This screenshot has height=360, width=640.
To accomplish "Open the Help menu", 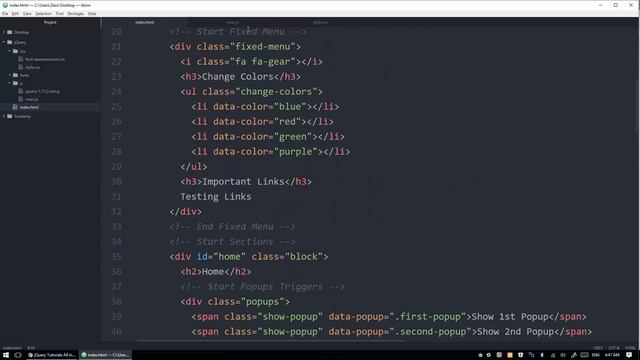I will 92,13.
